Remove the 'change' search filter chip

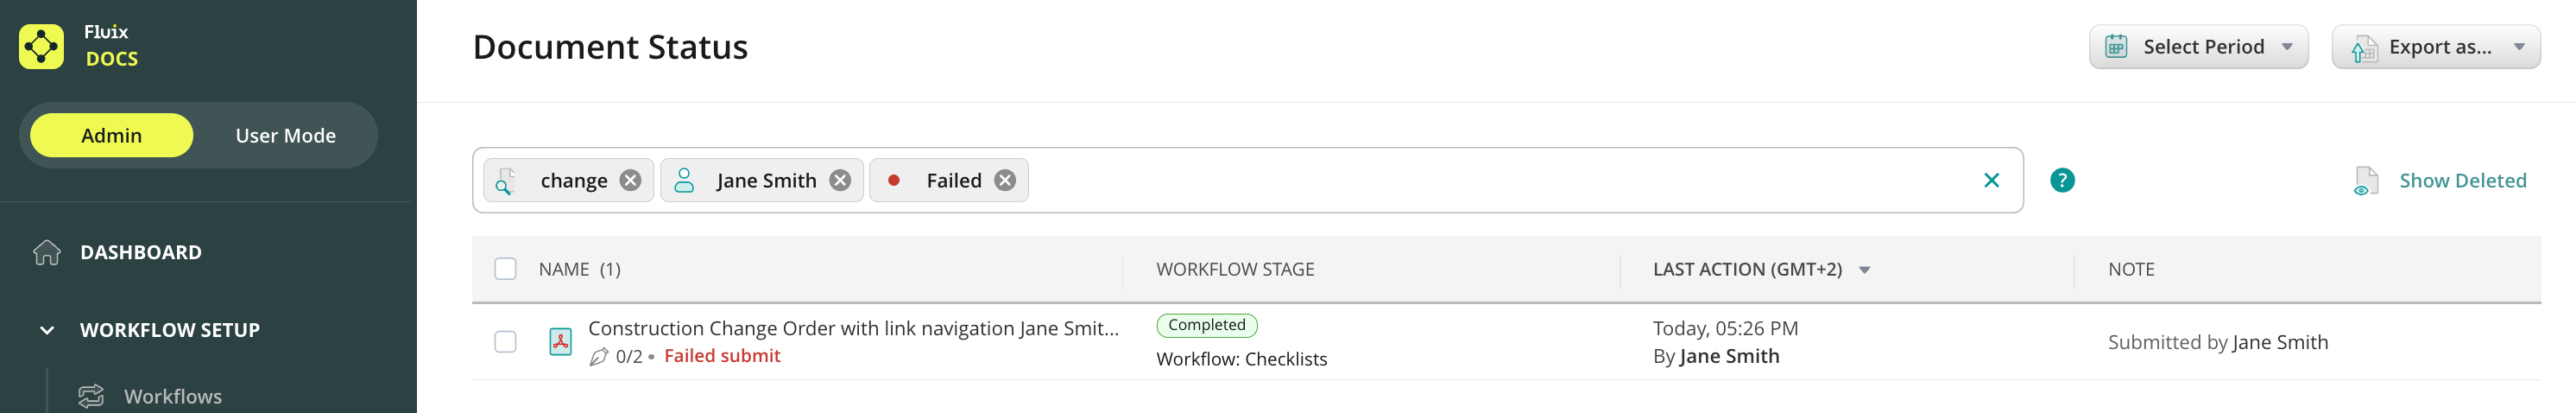click(630, 180)
